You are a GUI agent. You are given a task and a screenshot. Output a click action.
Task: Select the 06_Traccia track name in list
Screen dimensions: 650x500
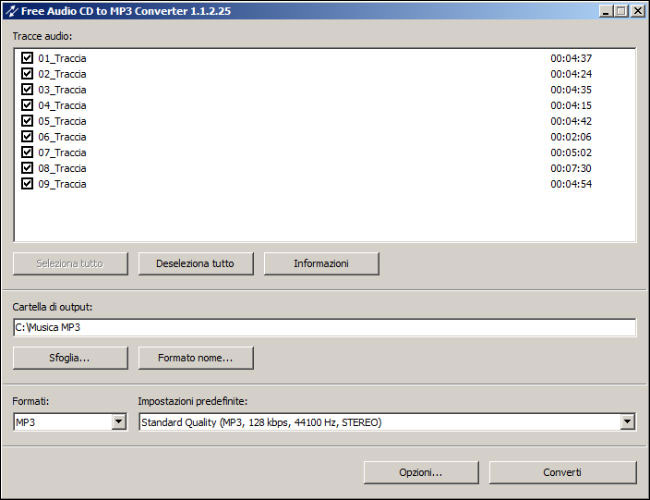tap(62, 137)
